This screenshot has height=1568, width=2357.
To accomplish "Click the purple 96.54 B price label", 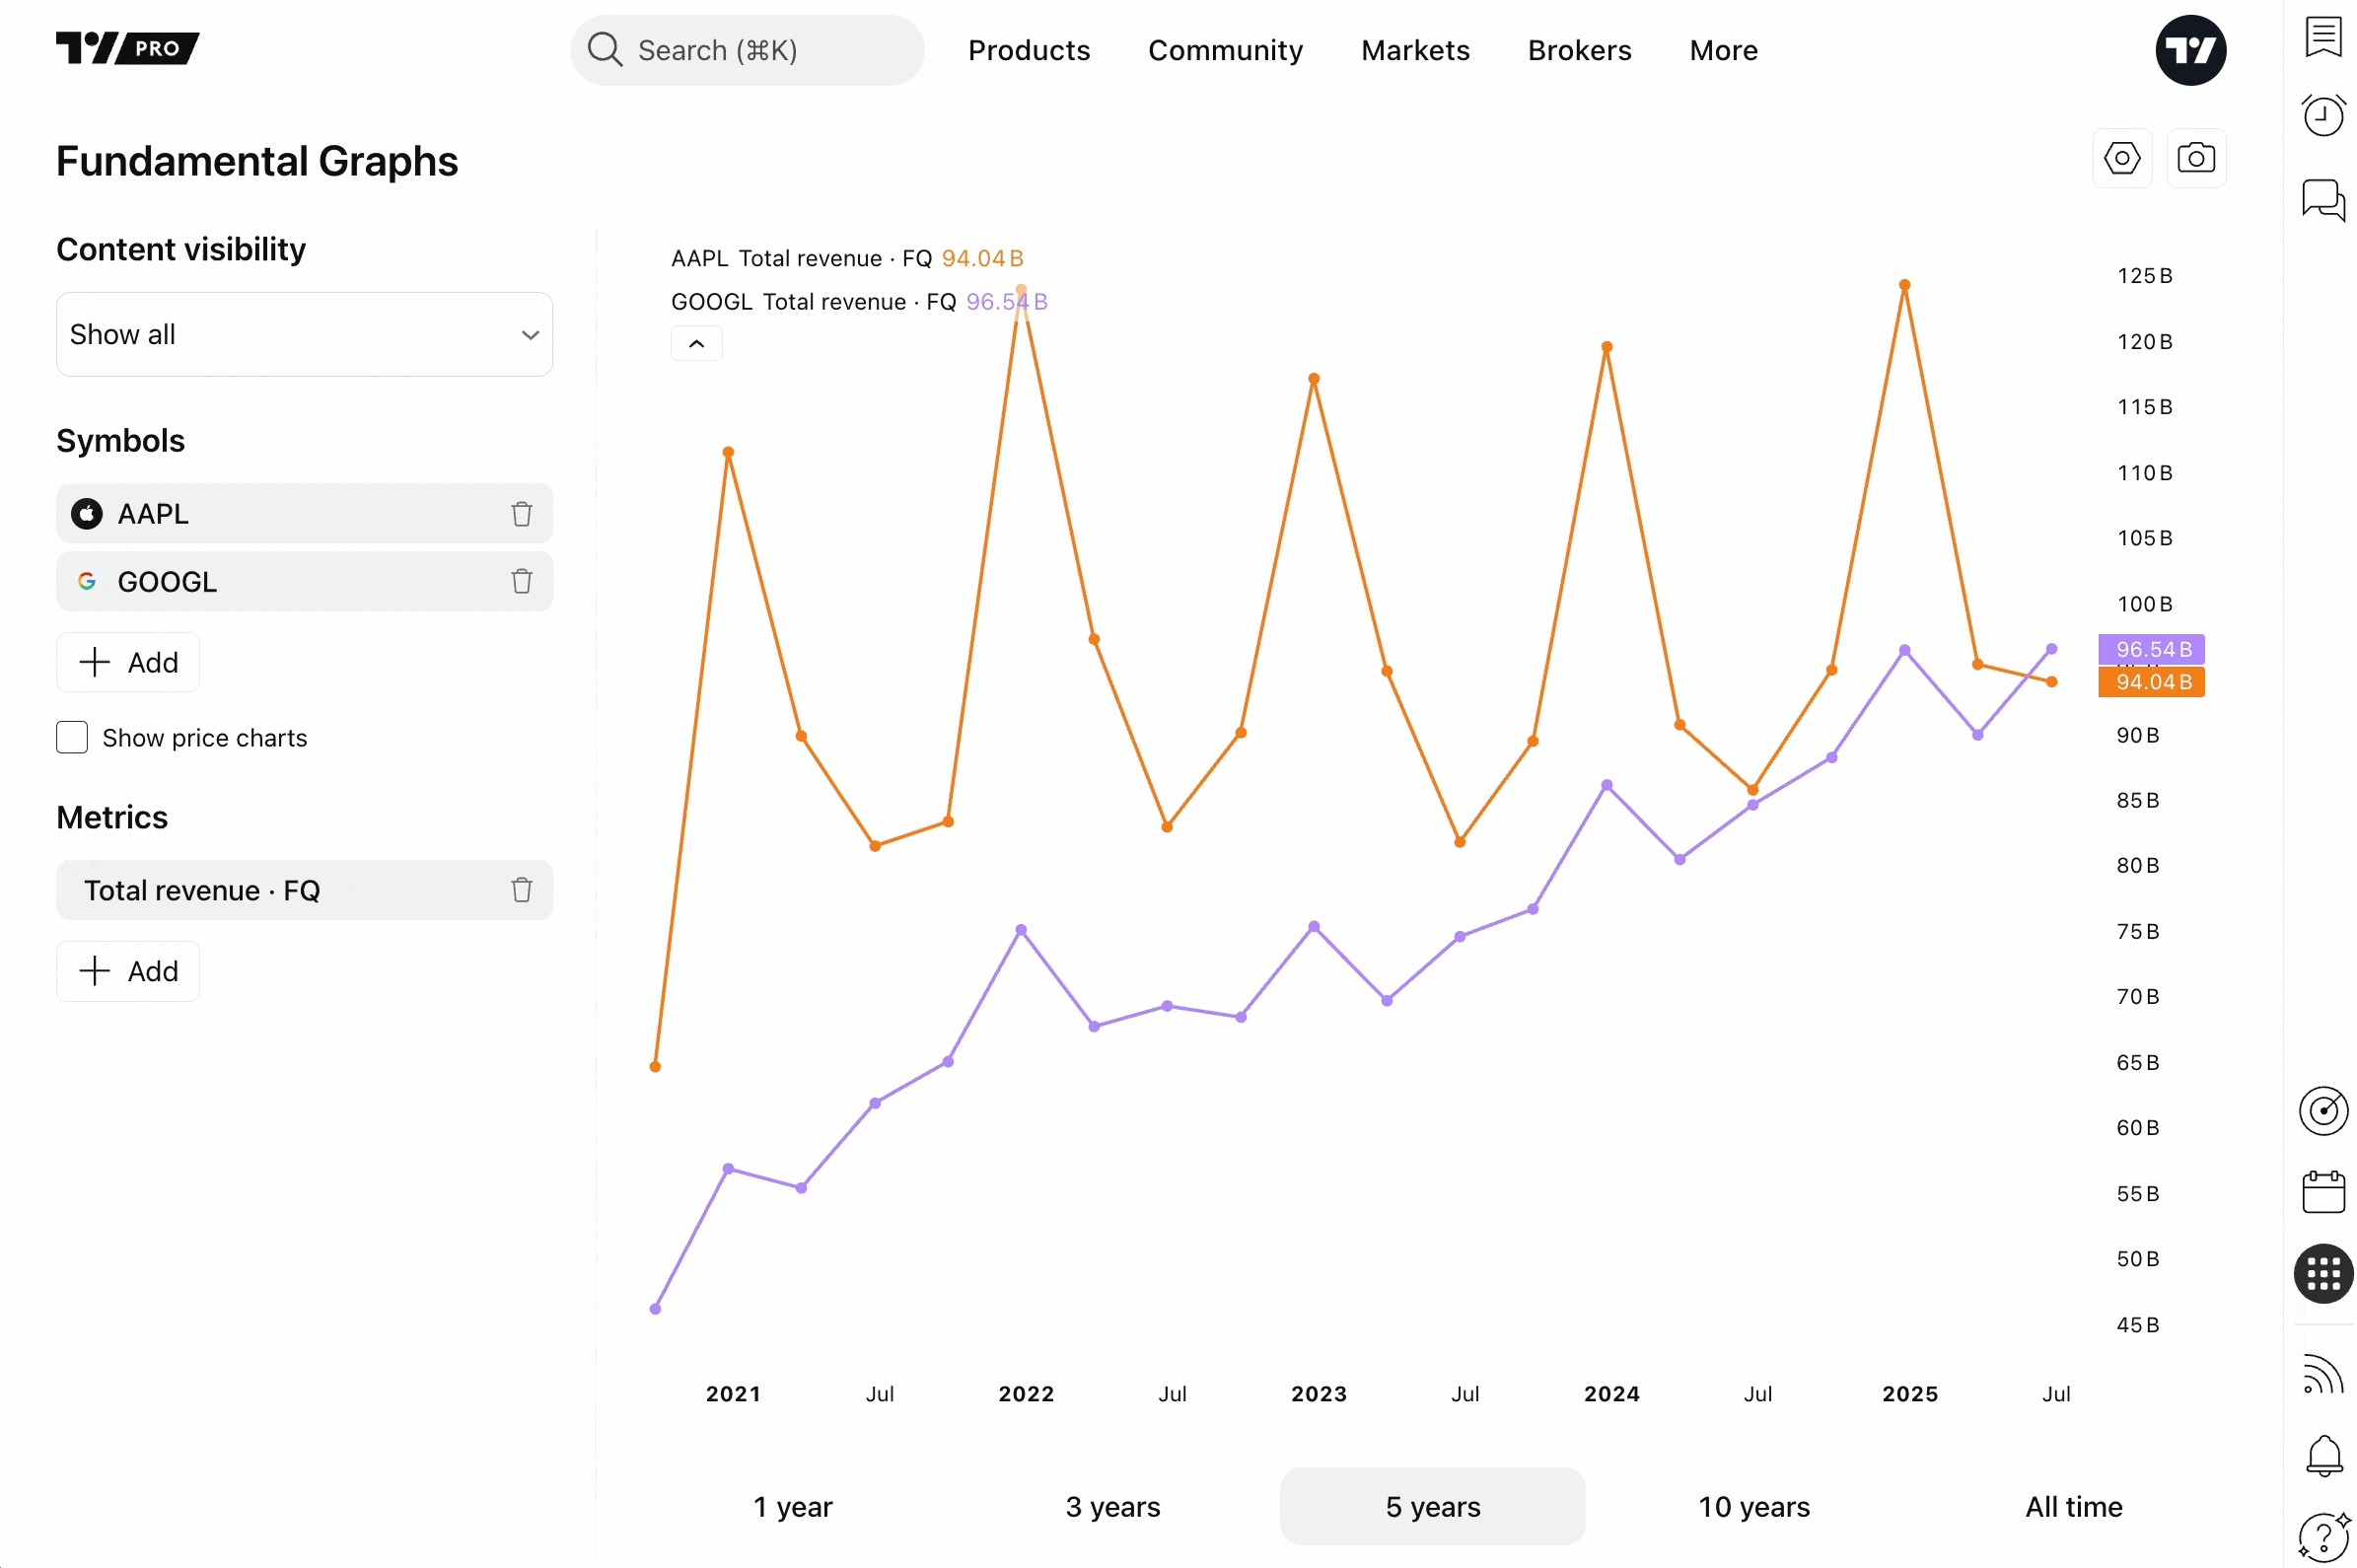I will pyautogui.click(x=2152, y=650).
